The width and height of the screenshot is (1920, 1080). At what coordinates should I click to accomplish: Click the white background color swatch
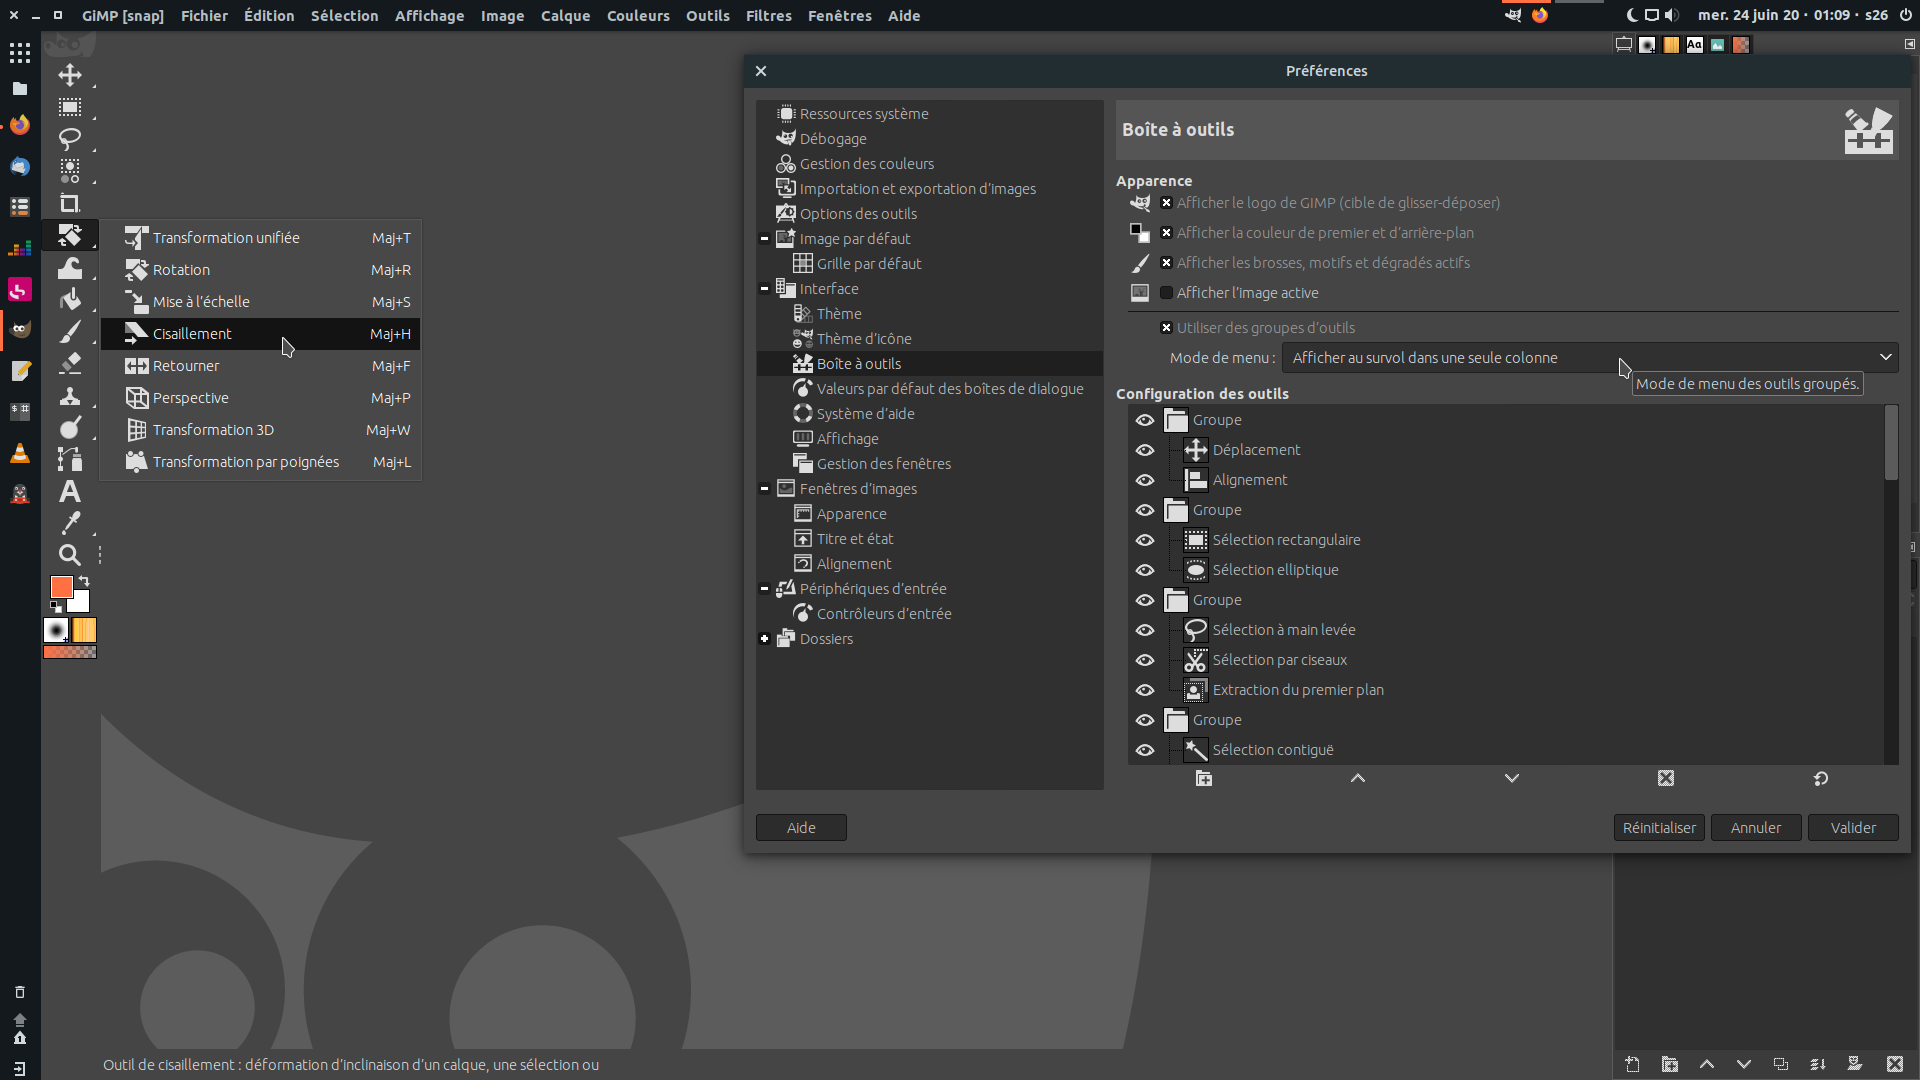(x=80, y=602)
